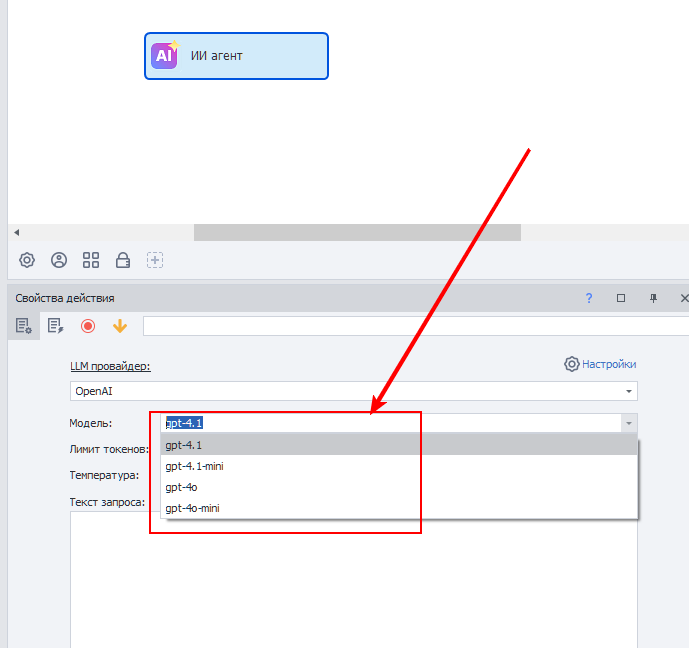Pin the Свойства действия panel
This screenshot has width=689, height=648.
click(x=653, y=298)
